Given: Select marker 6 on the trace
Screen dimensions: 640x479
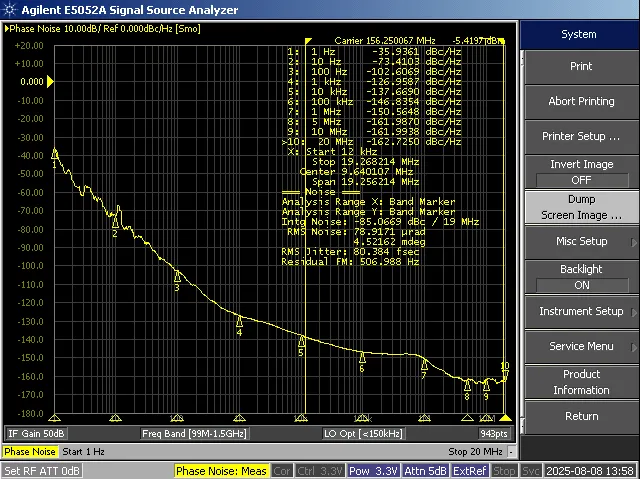Looking at the screenshot, I should [x=362, y=357].
